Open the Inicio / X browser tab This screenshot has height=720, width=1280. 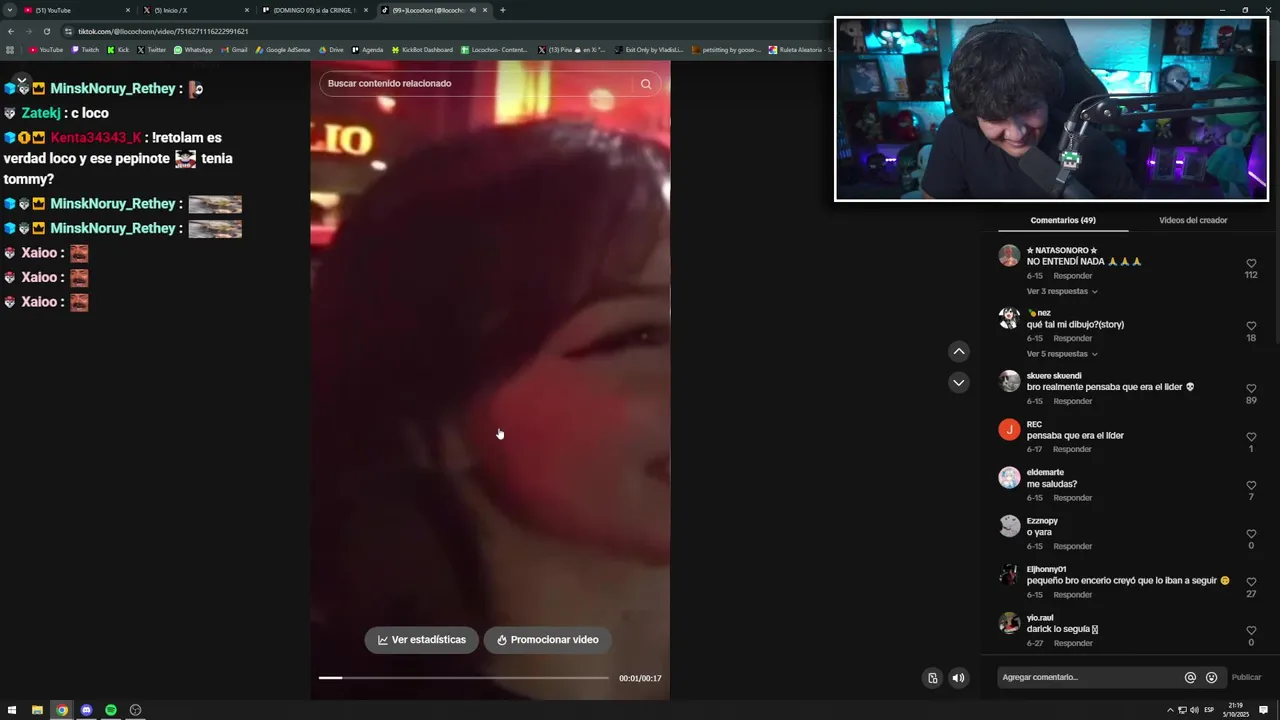coord(195,10)
